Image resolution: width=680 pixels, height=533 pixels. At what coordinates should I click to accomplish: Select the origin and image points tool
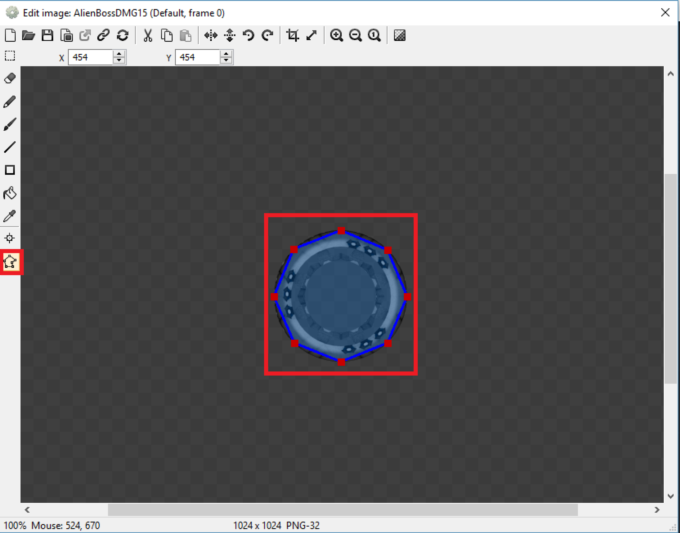10,238
